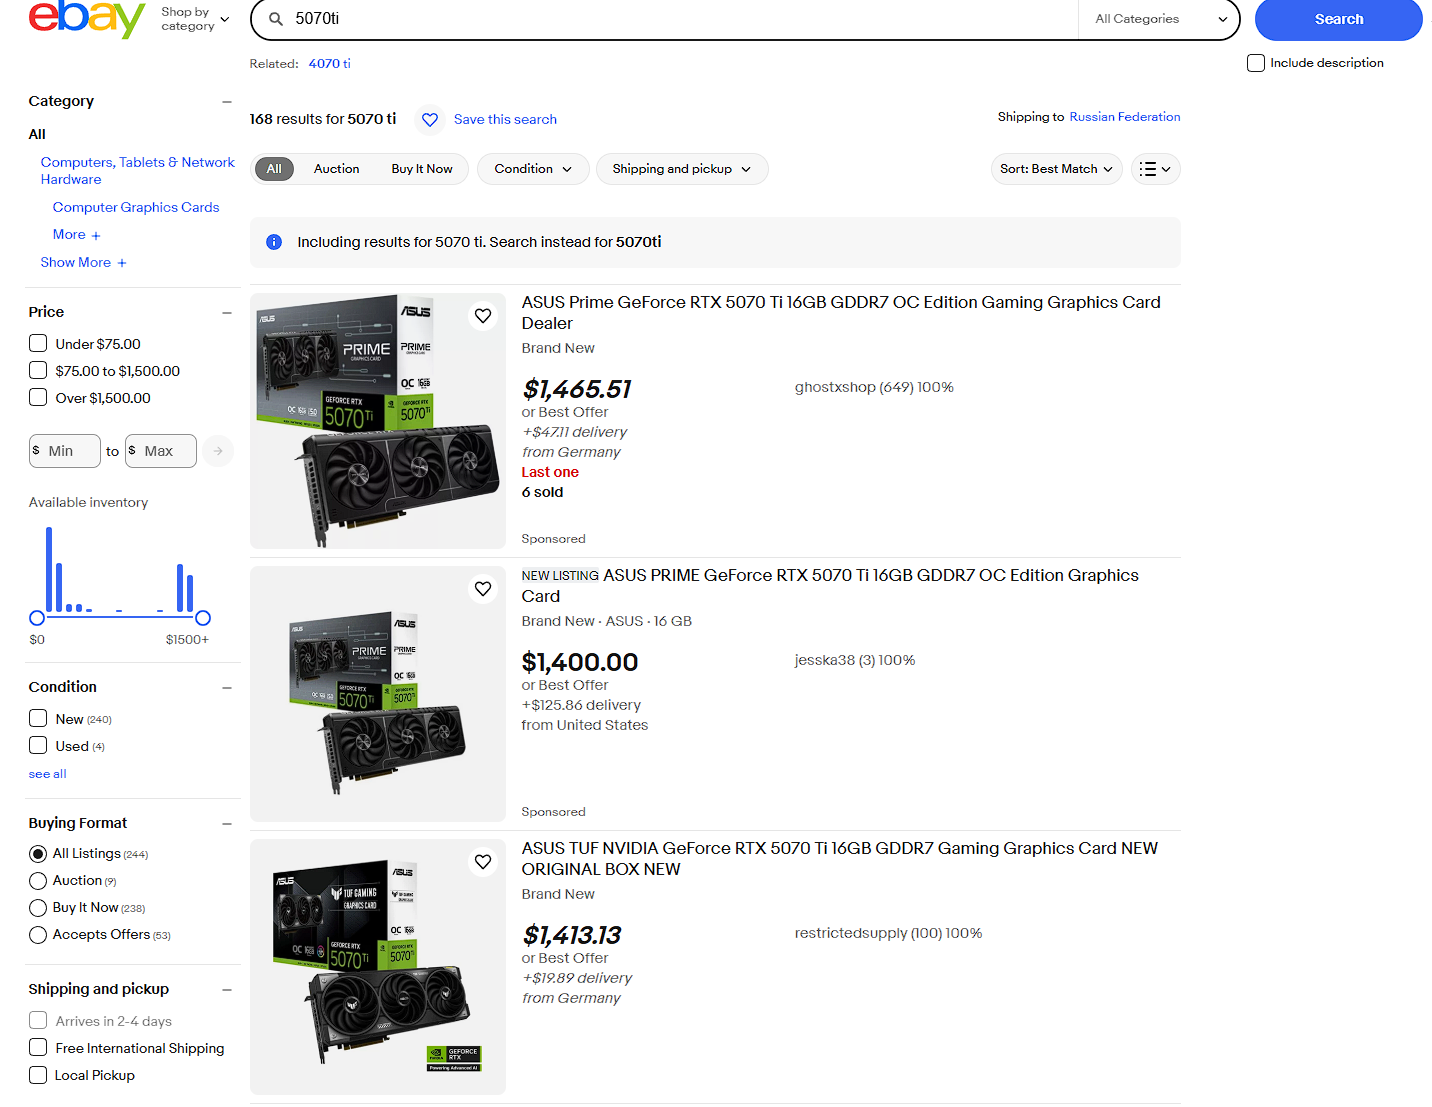Viewport: 1432px width, 1107px height.
Task: Click see all conditions link
Action: coord(47,774)
